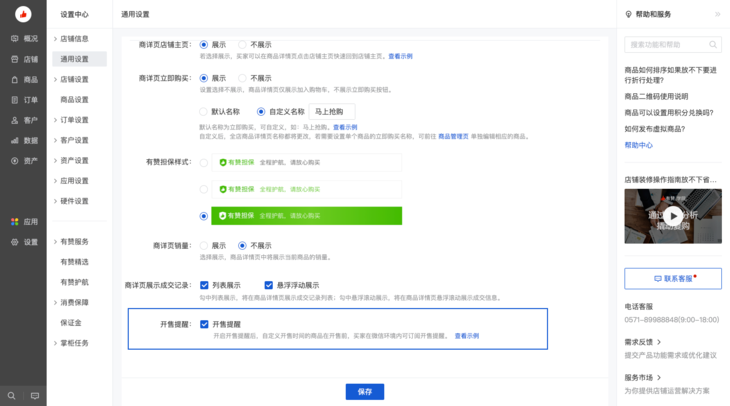
Task: Open 概况 overview in the left sidebar
Action: [x=24, y=39]
